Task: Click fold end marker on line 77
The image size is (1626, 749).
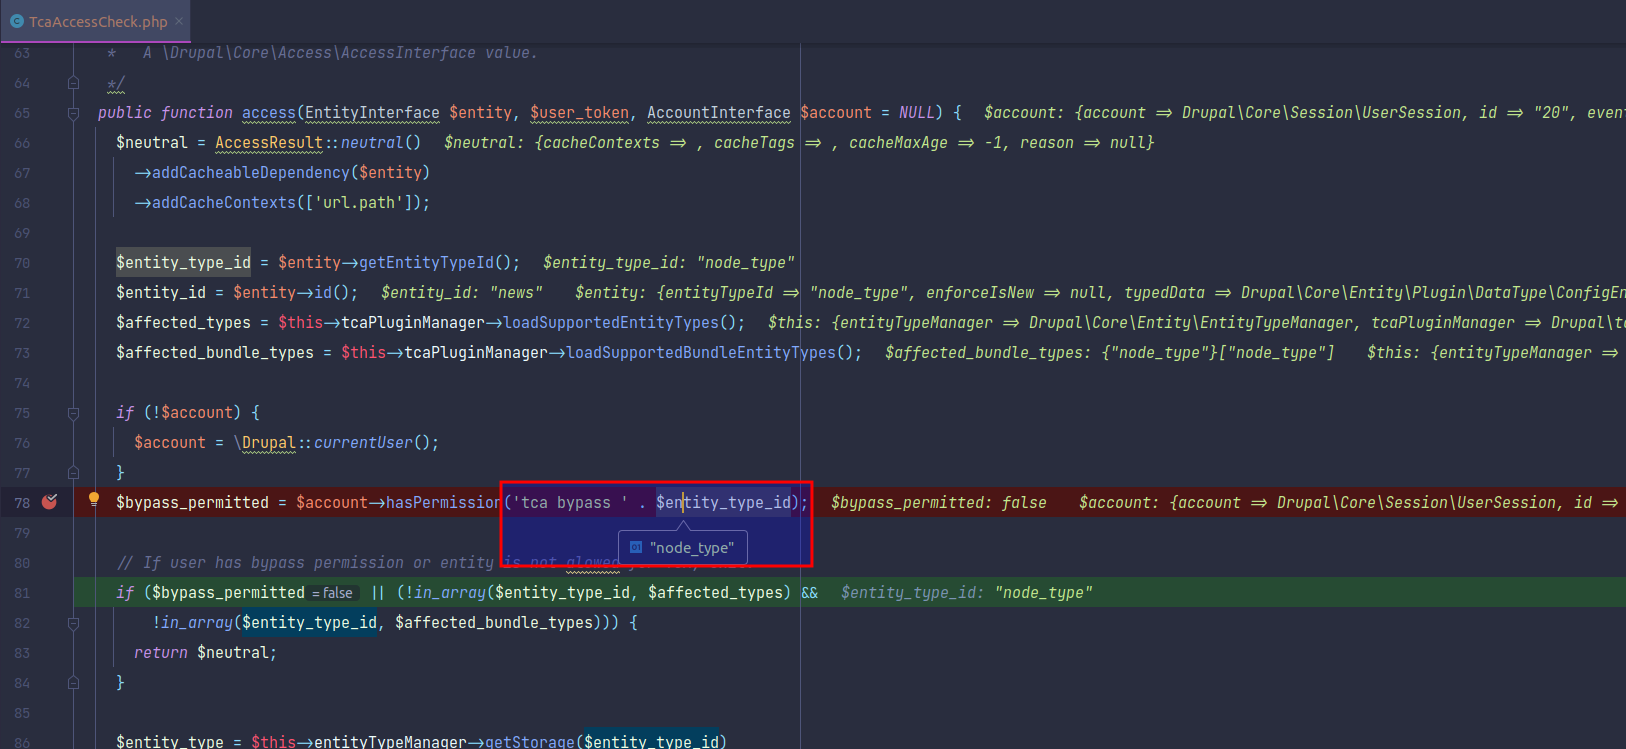Action: pos(73,472)
